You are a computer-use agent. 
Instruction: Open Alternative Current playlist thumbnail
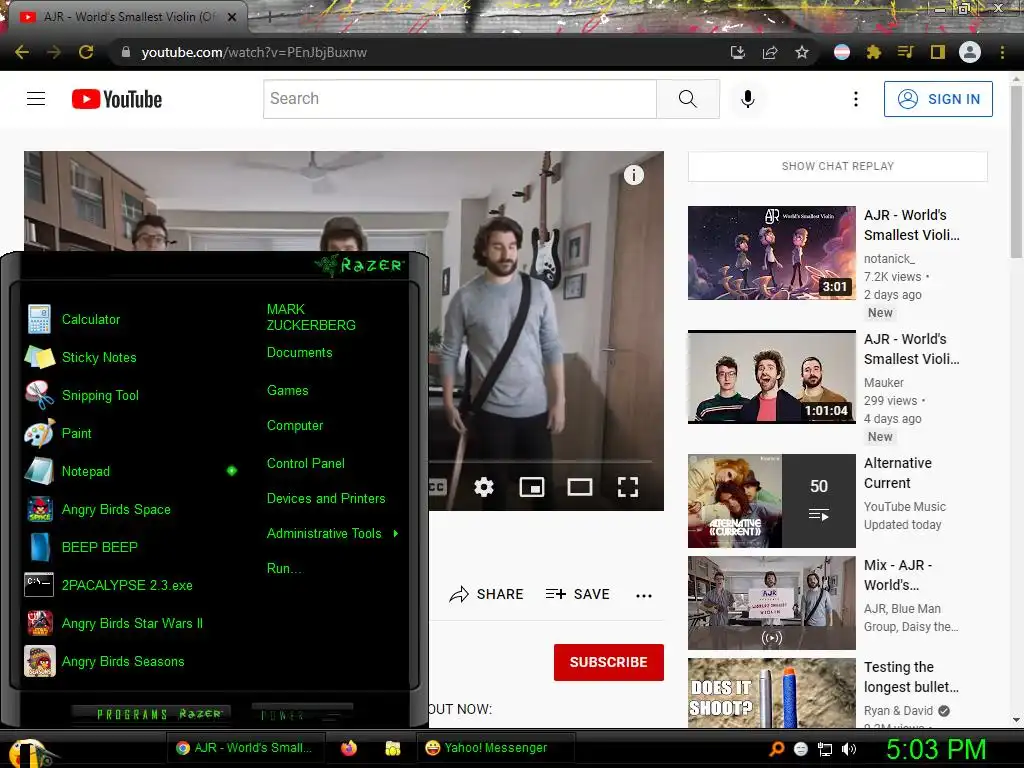771,501
